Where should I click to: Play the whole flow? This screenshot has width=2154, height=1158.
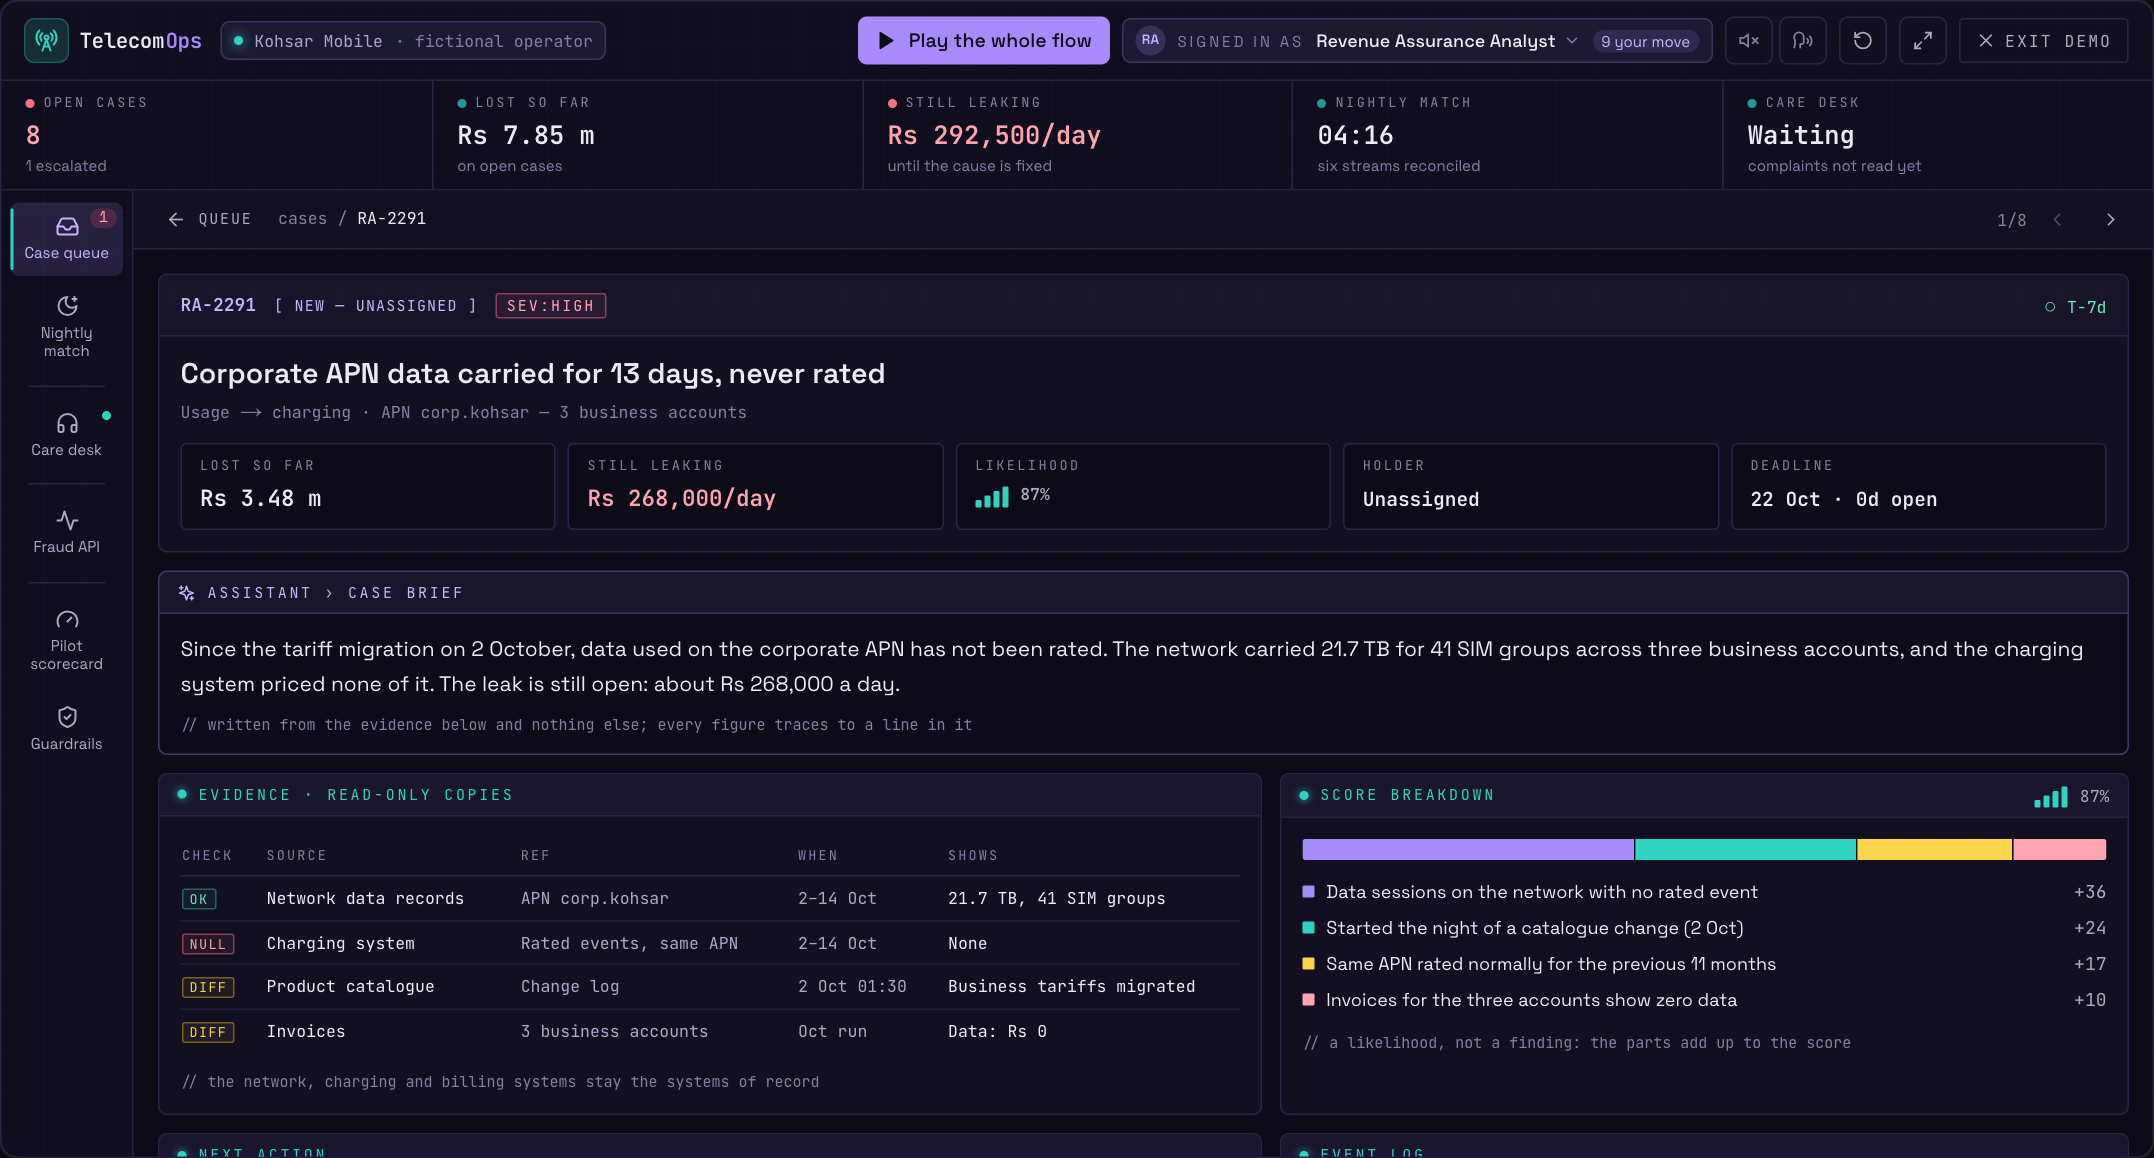[983, 41]
